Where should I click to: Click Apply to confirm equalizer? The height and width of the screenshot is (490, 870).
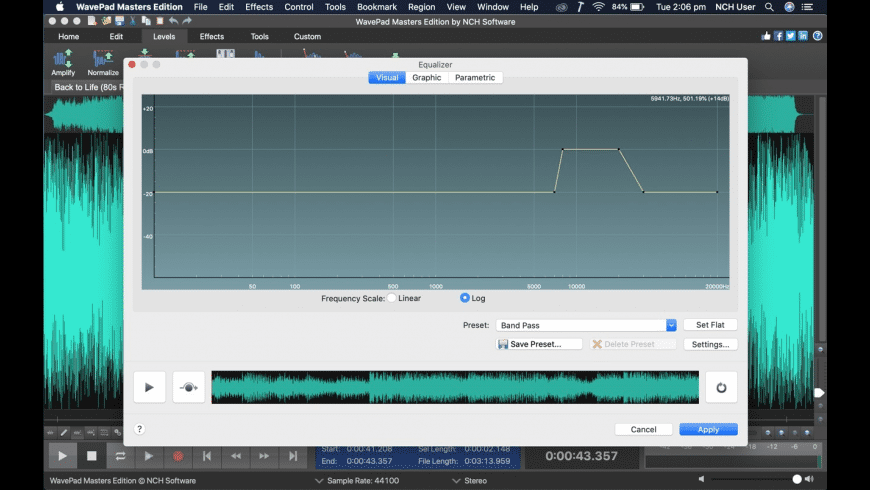(x=708, y=429)
